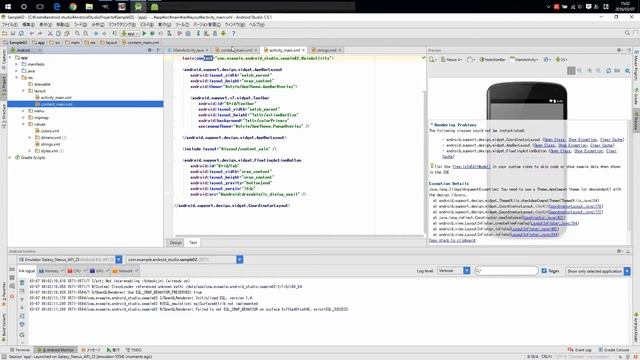Switch to the Design tab
The width and height of the screenshot is (640, 360).
tap(176, 242)
